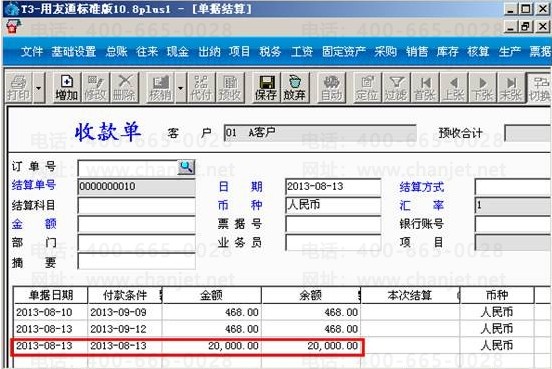This screenshot has width=552, height=369.
Task: Open the 项目 menu
Action: coord(239,52)
